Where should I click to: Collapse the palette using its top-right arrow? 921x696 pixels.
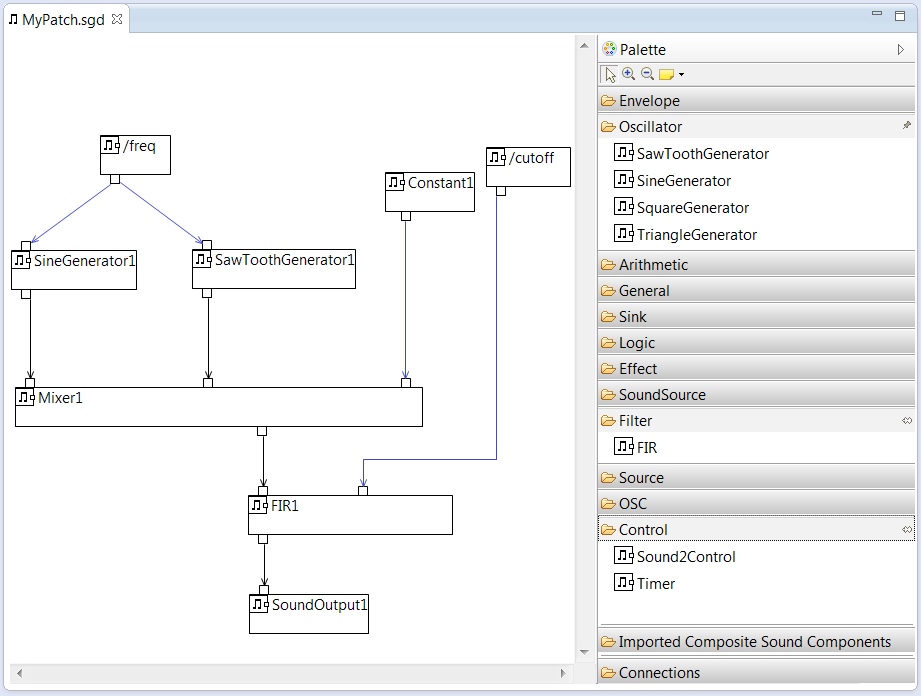click(902, 48)
